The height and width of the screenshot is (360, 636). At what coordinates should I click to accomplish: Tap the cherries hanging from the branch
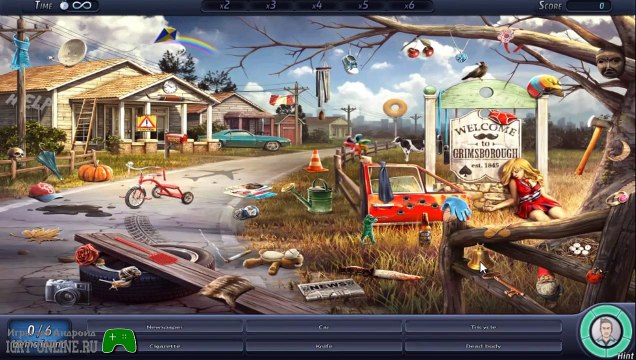click(420, 49)
